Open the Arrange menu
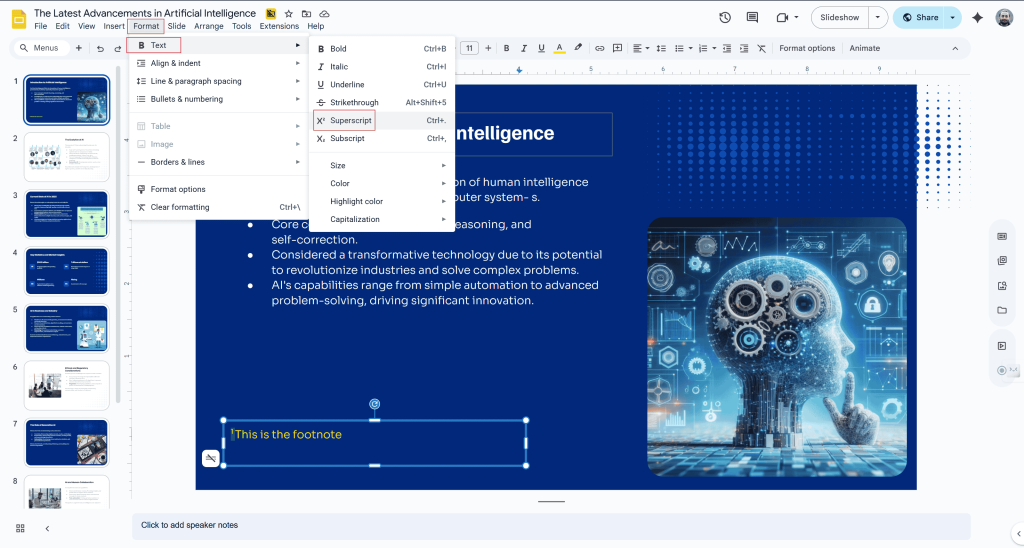 coord(209,26)
